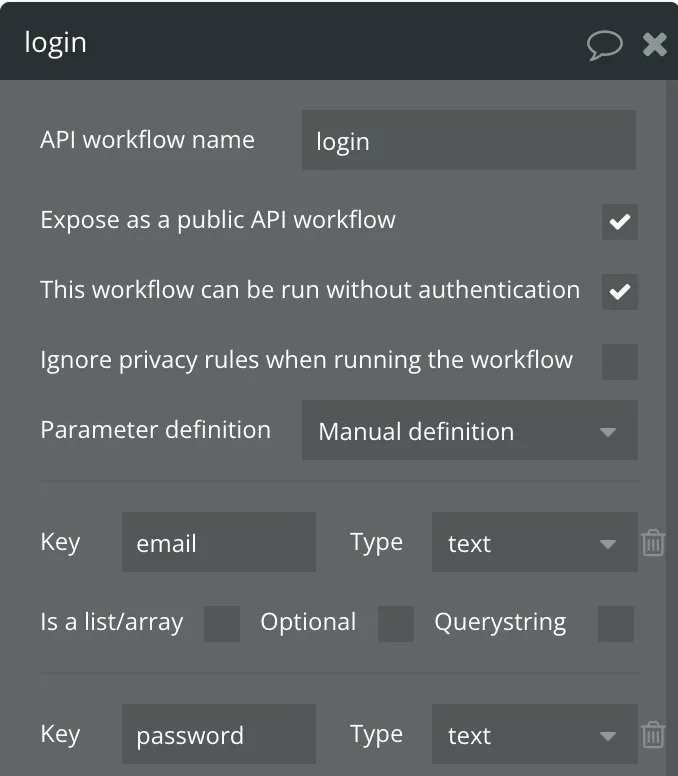Click 'Expose as a public API workflow' text
This screenshot has height=776, width=678.
pyautogui.click(x=218, y=220)
